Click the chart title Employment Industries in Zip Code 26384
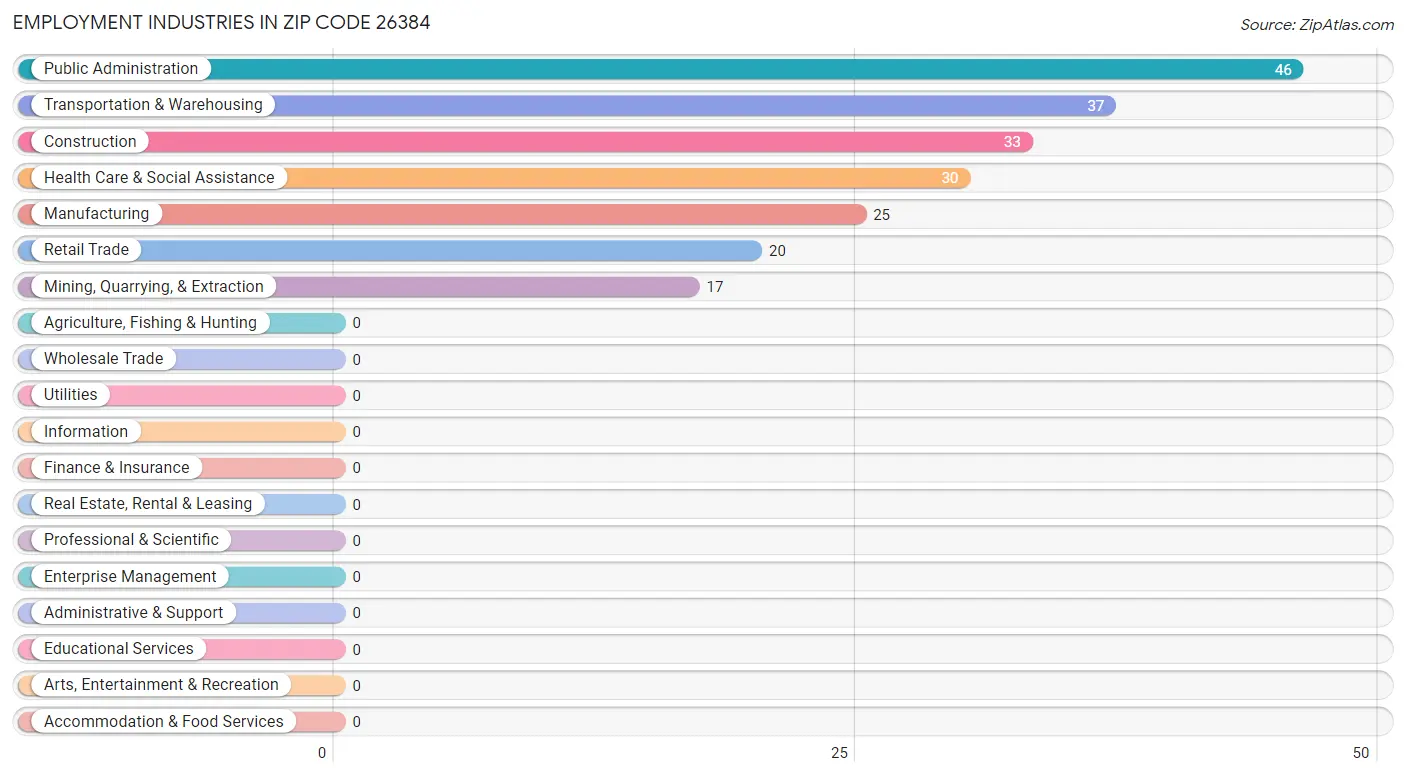 click(222, 22)
